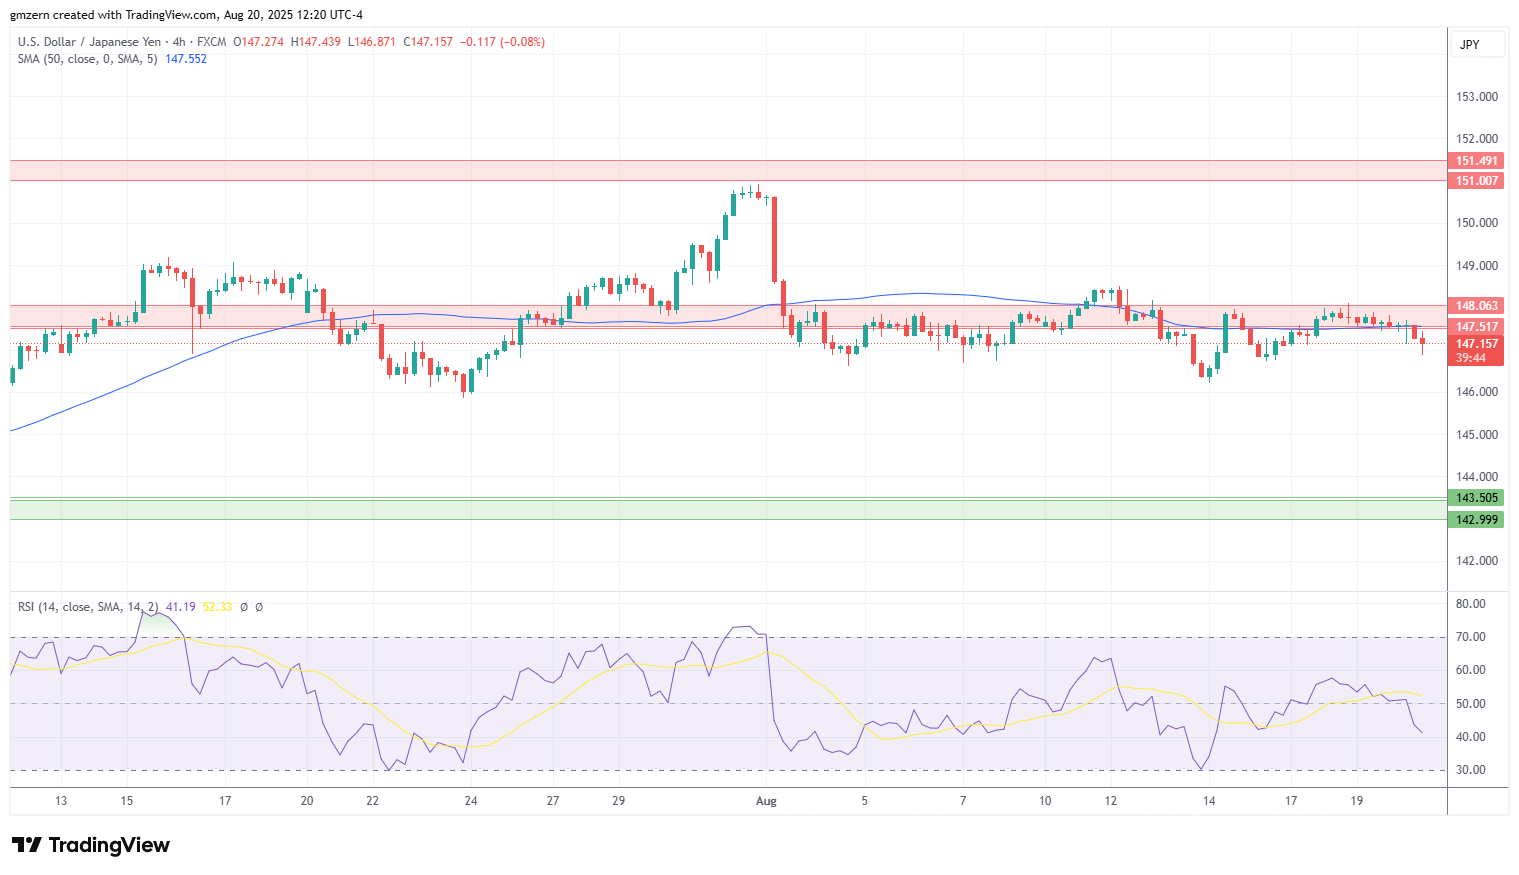Click the 142.000 price axis label
1519x875 pixels.
click(1477, 561)
